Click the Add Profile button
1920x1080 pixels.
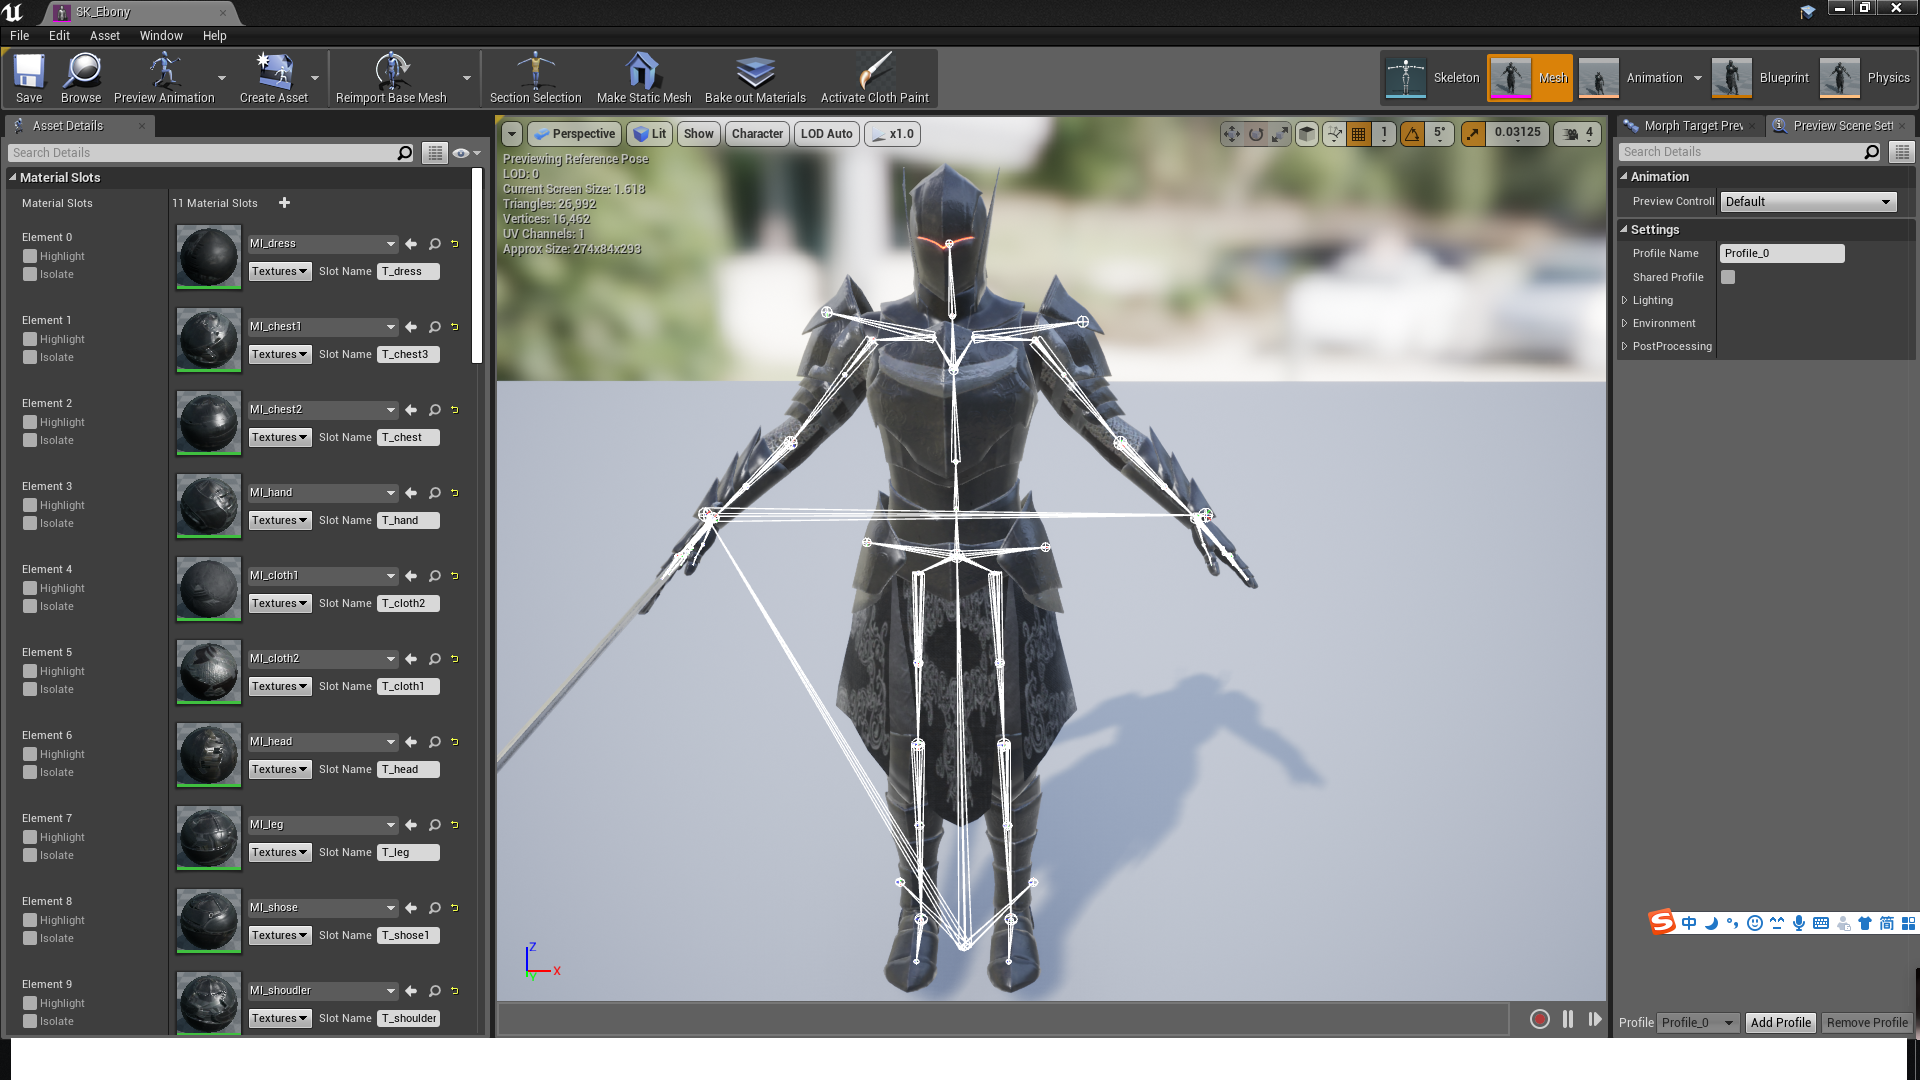coord(1780,1022)
